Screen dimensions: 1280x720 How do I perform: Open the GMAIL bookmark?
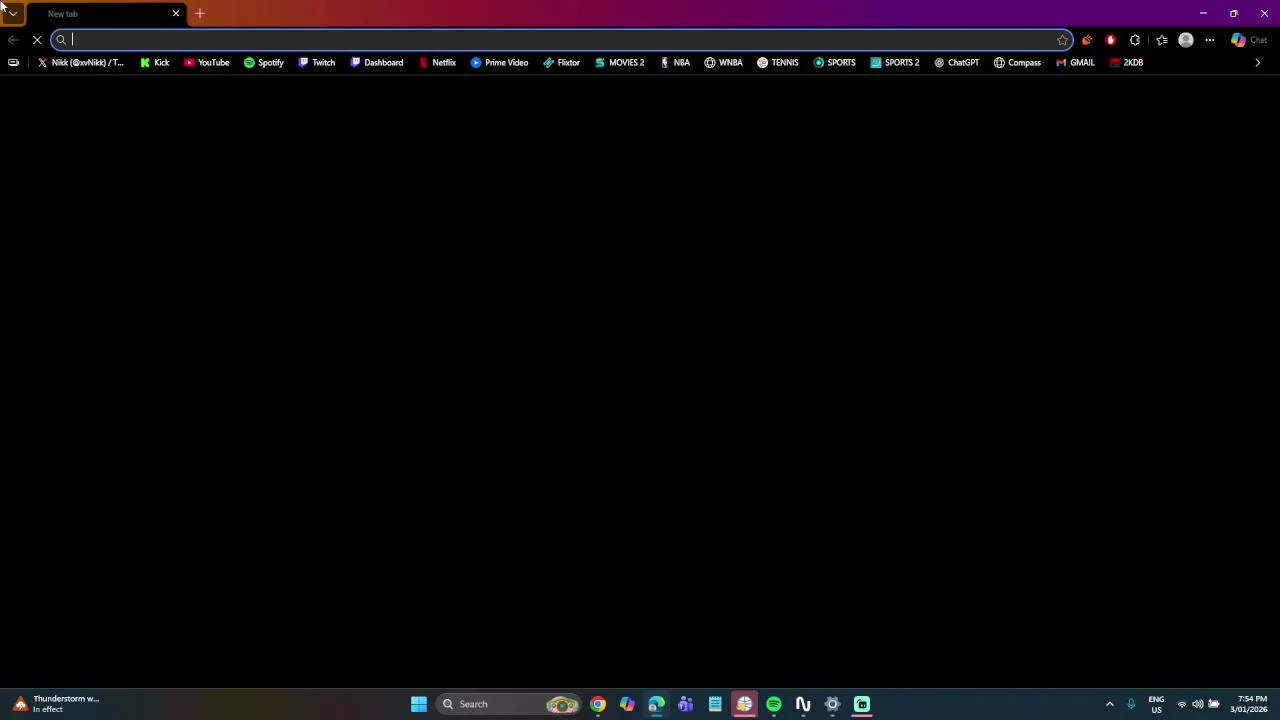pos(1075,62)
